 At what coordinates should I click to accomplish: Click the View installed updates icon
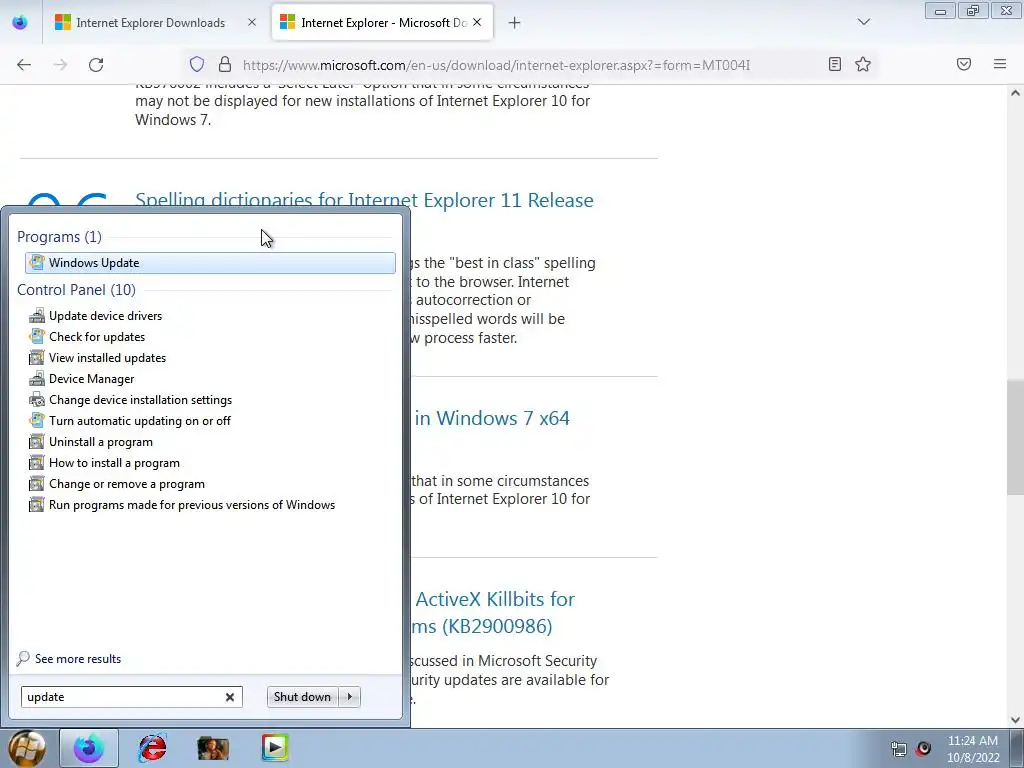tap(37, 358)
